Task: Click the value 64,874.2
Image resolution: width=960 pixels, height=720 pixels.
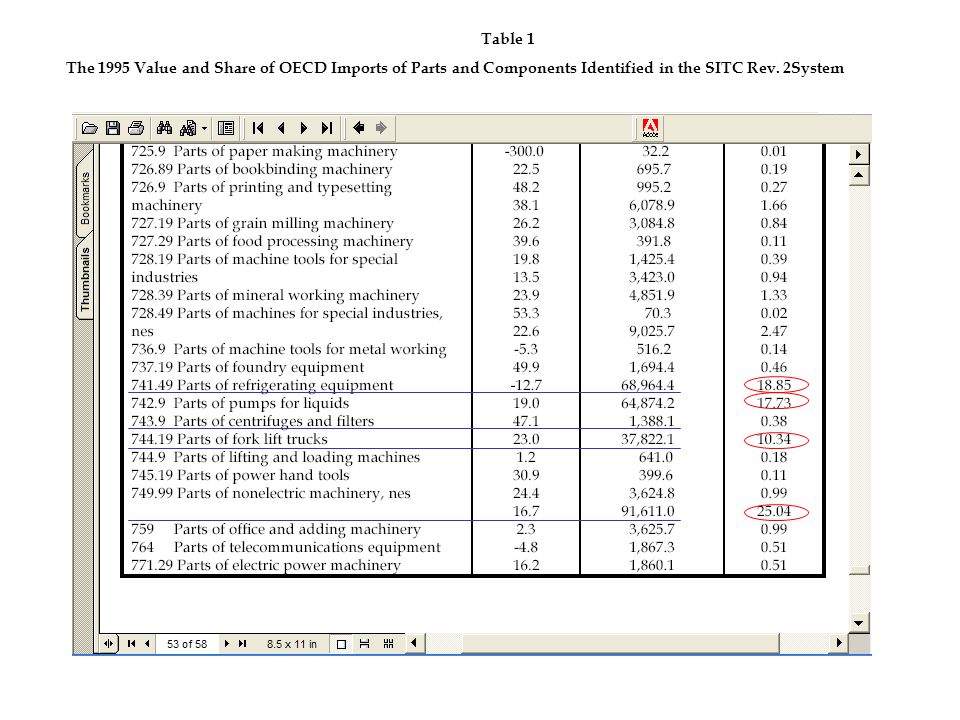Action: pos(647,403)
